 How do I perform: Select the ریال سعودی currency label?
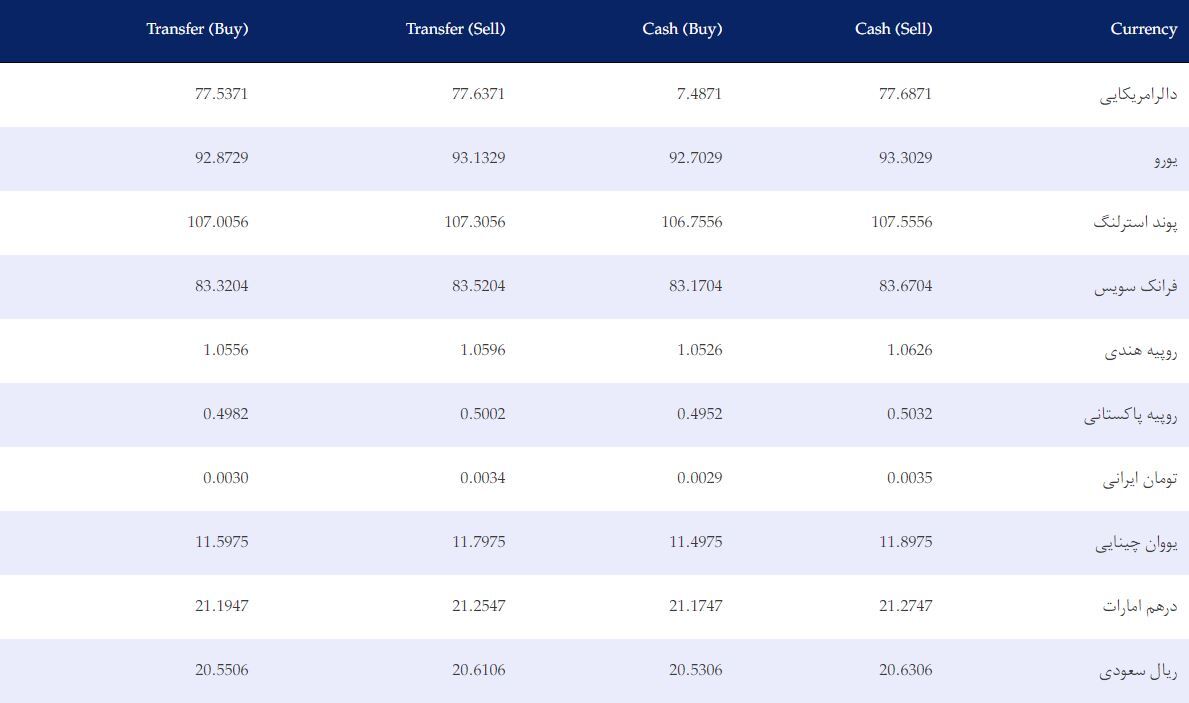[1138, 671]
